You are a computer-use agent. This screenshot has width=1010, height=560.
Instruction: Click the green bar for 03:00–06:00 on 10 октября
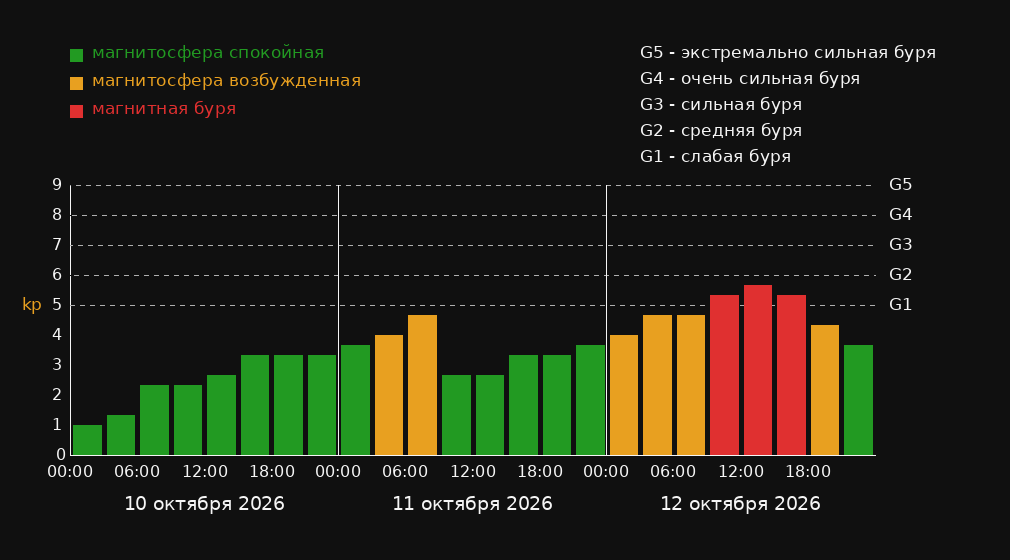pyautogui.click(x=121, y=435)
